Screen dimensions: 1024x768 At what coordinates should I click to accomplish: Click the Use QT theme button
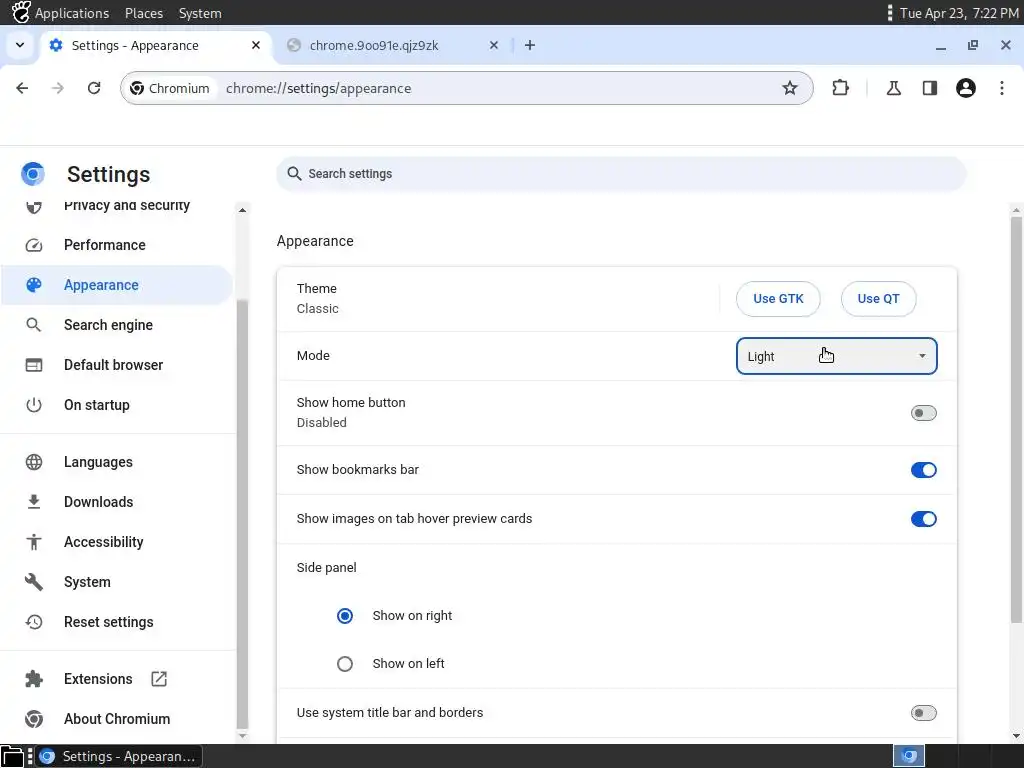point(878,299)
